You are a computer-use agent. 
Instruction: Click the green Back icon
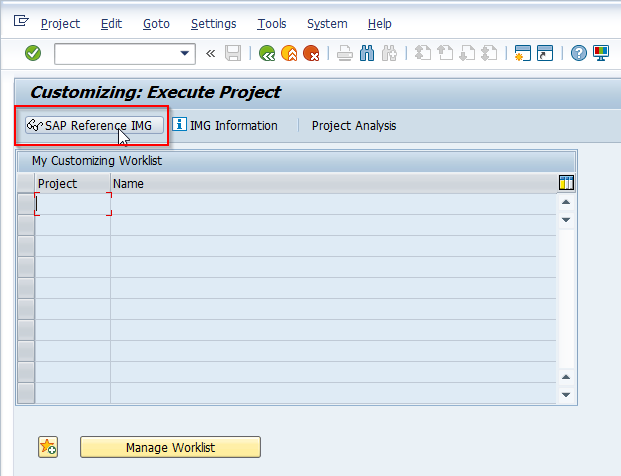click(267, 53)
